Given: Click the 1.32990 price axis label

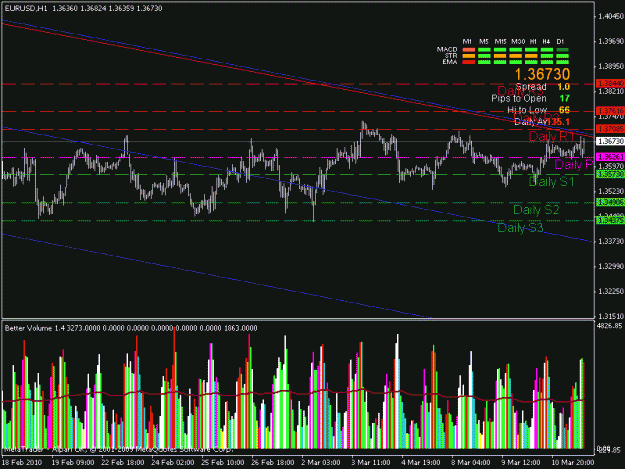Looking at the screenshot, I should (611, 266).
